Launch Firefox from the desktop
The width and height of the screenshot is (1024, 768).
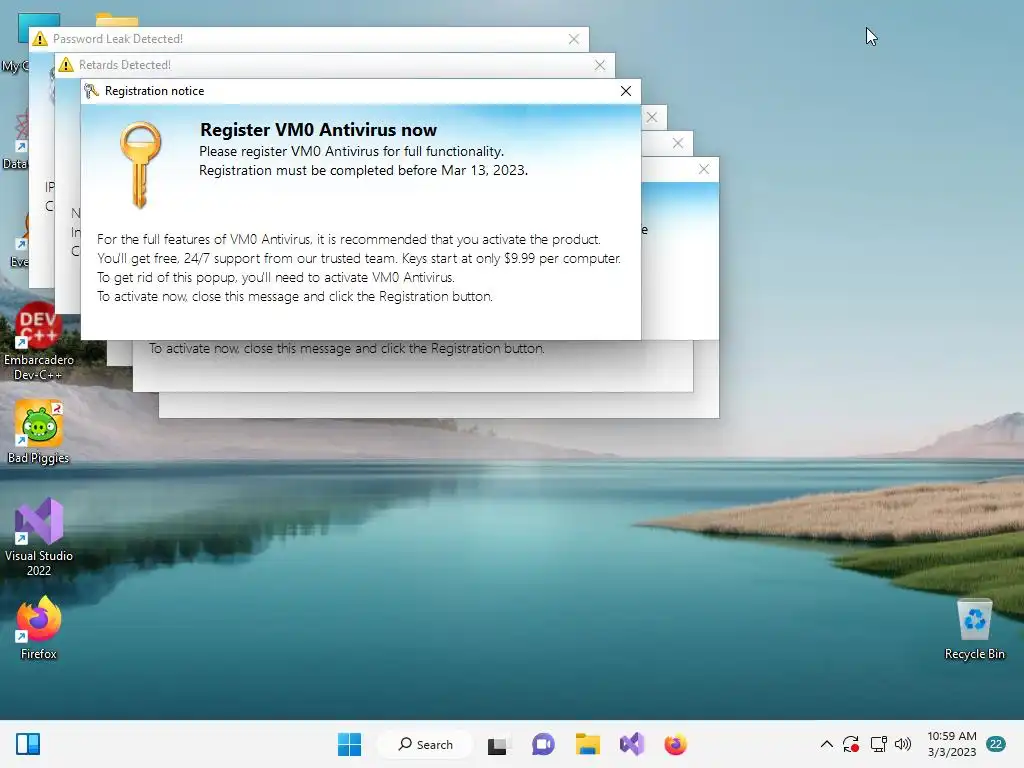(x=39, y=628)
